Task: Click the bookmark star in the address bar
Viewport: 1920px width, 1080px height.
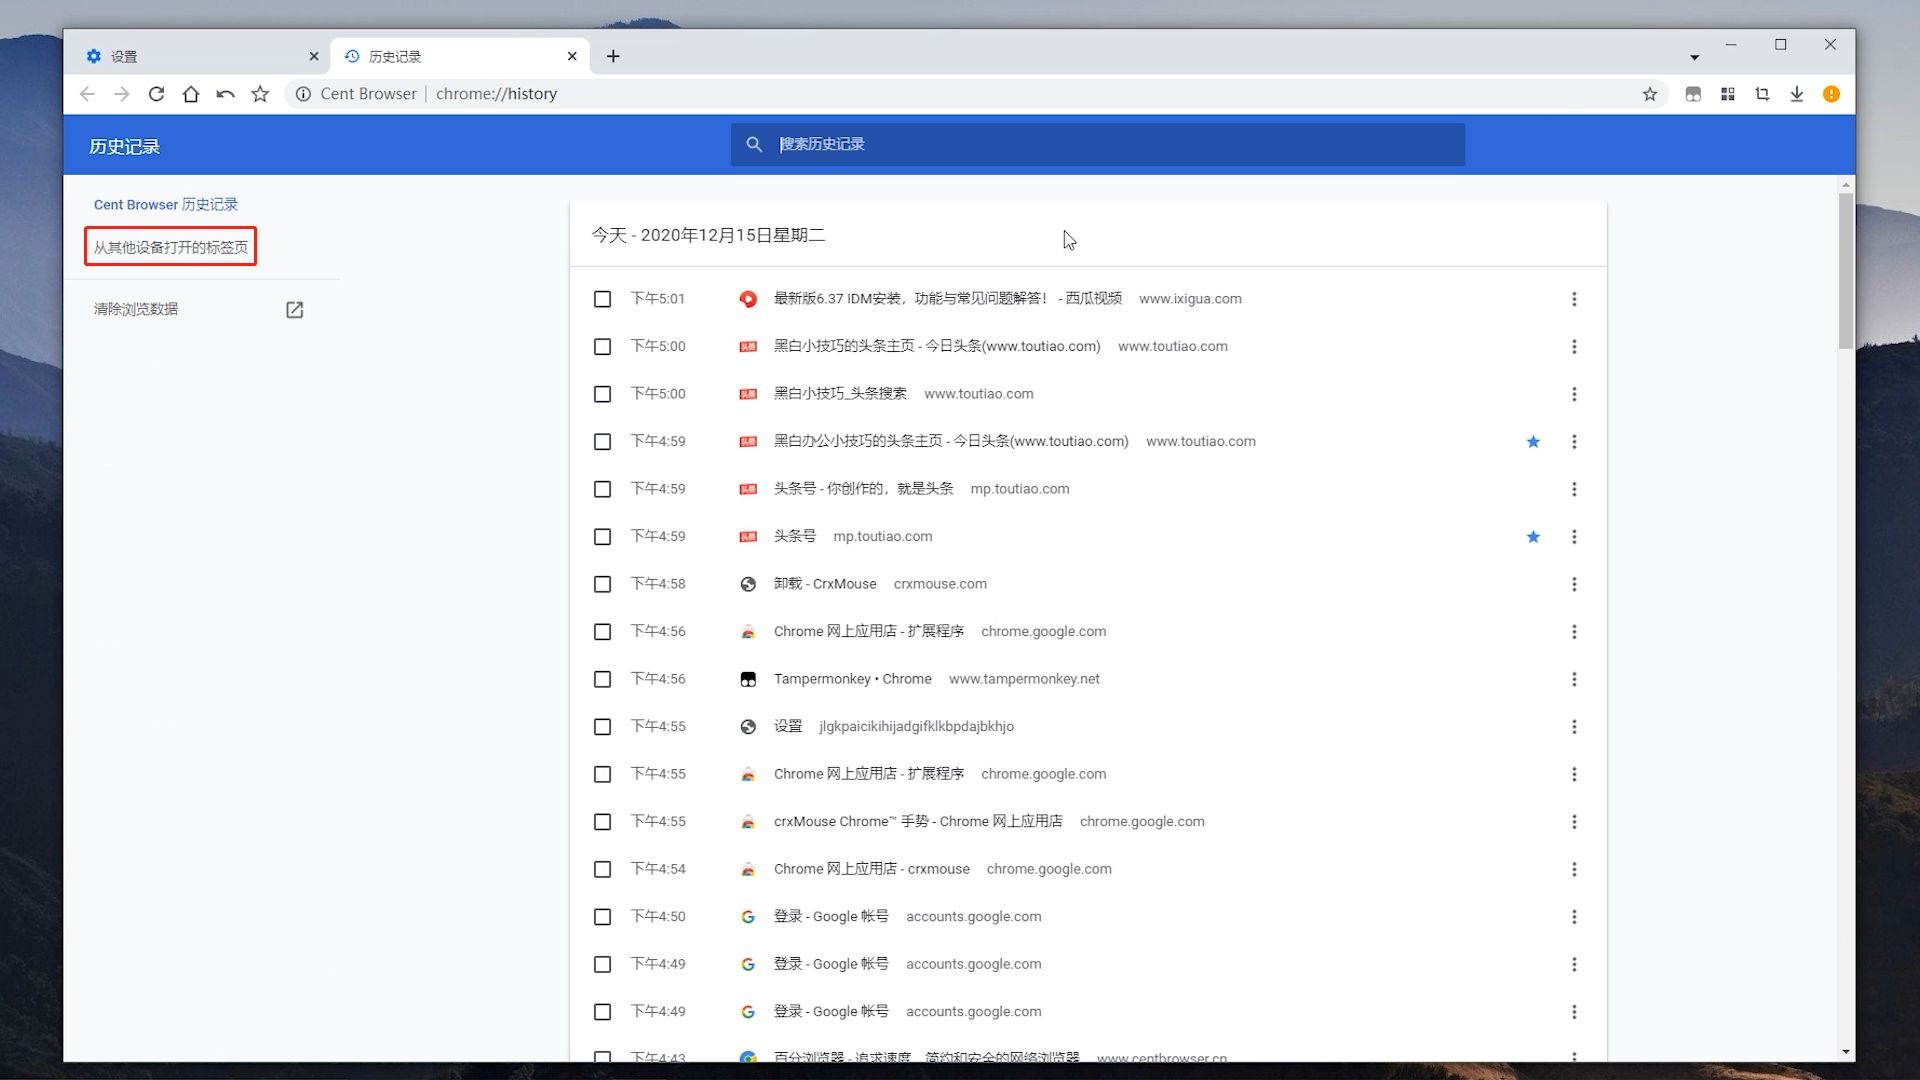Action: (x=1649, y=94)
